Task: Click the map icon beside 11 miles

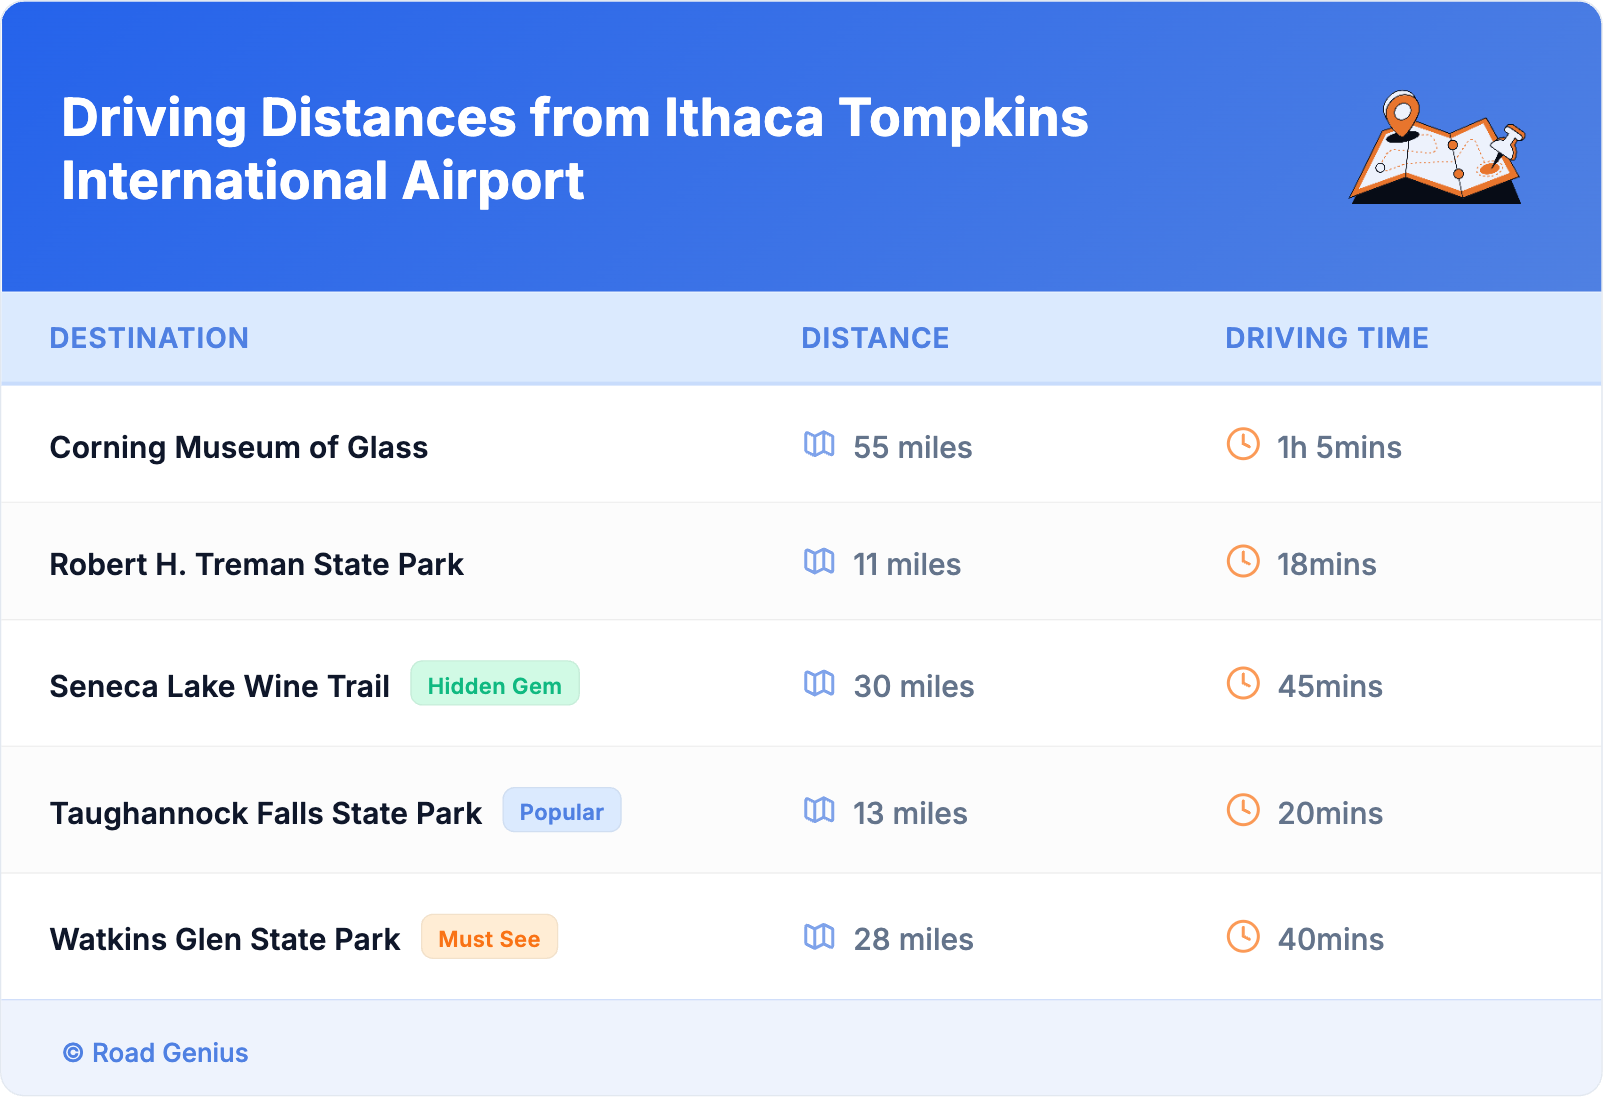Action: pyautogui.click(x=819, y=562)
